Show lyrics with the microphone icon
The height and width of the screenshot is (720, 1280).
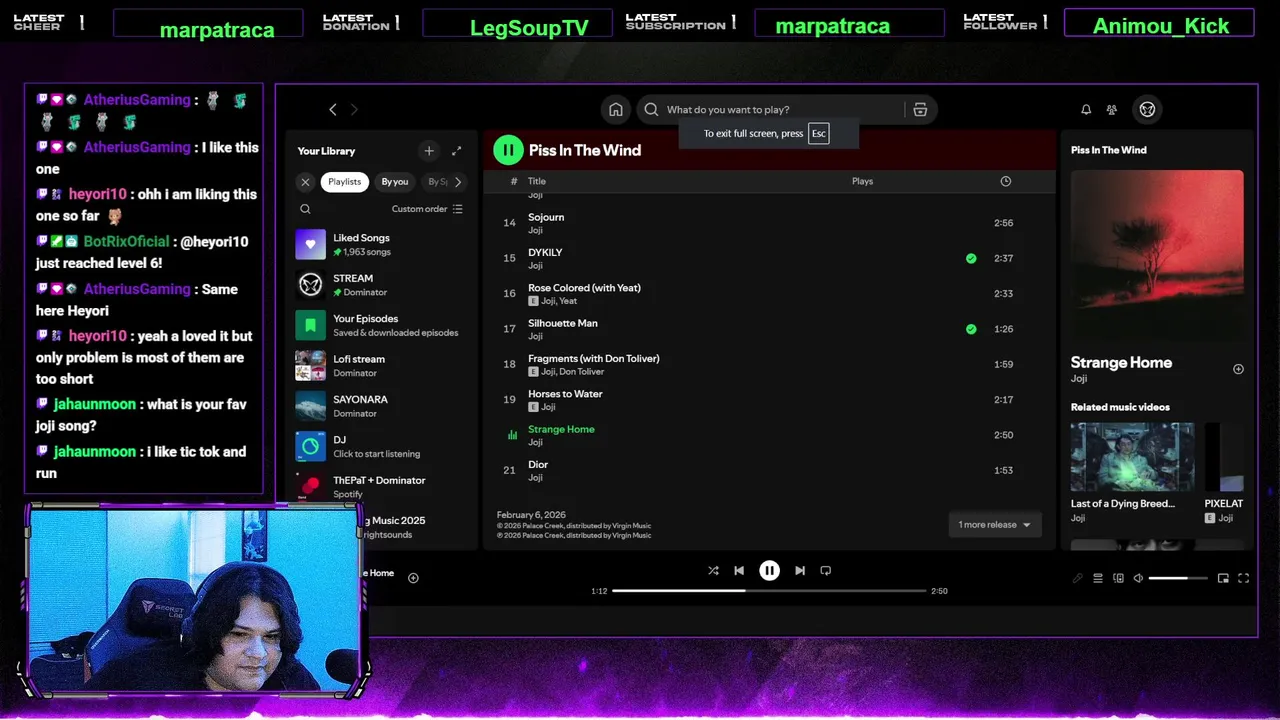(x=1077, y=578)
